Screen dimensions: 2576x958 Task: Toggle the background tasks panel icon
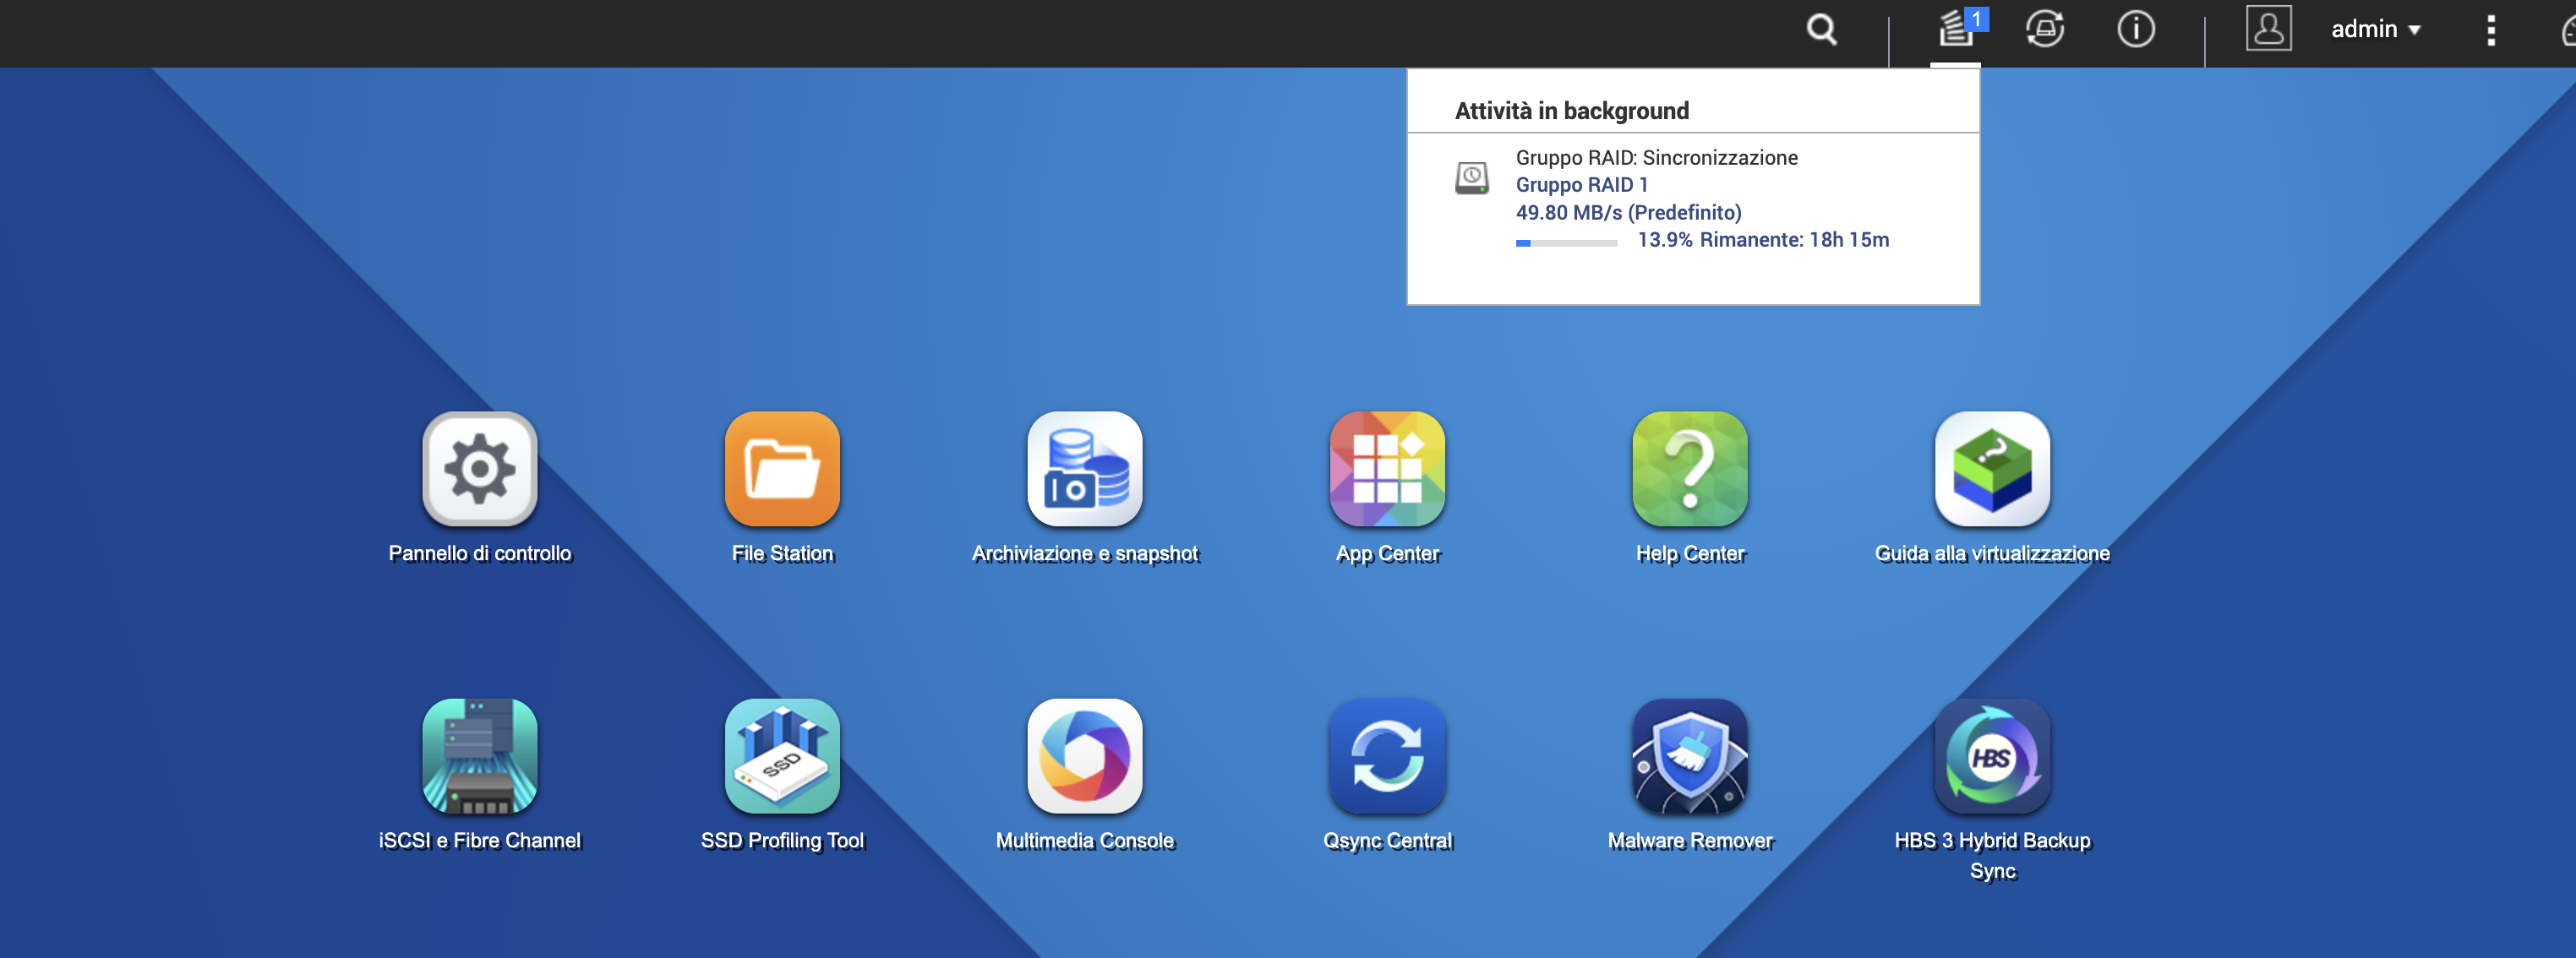1956,30
